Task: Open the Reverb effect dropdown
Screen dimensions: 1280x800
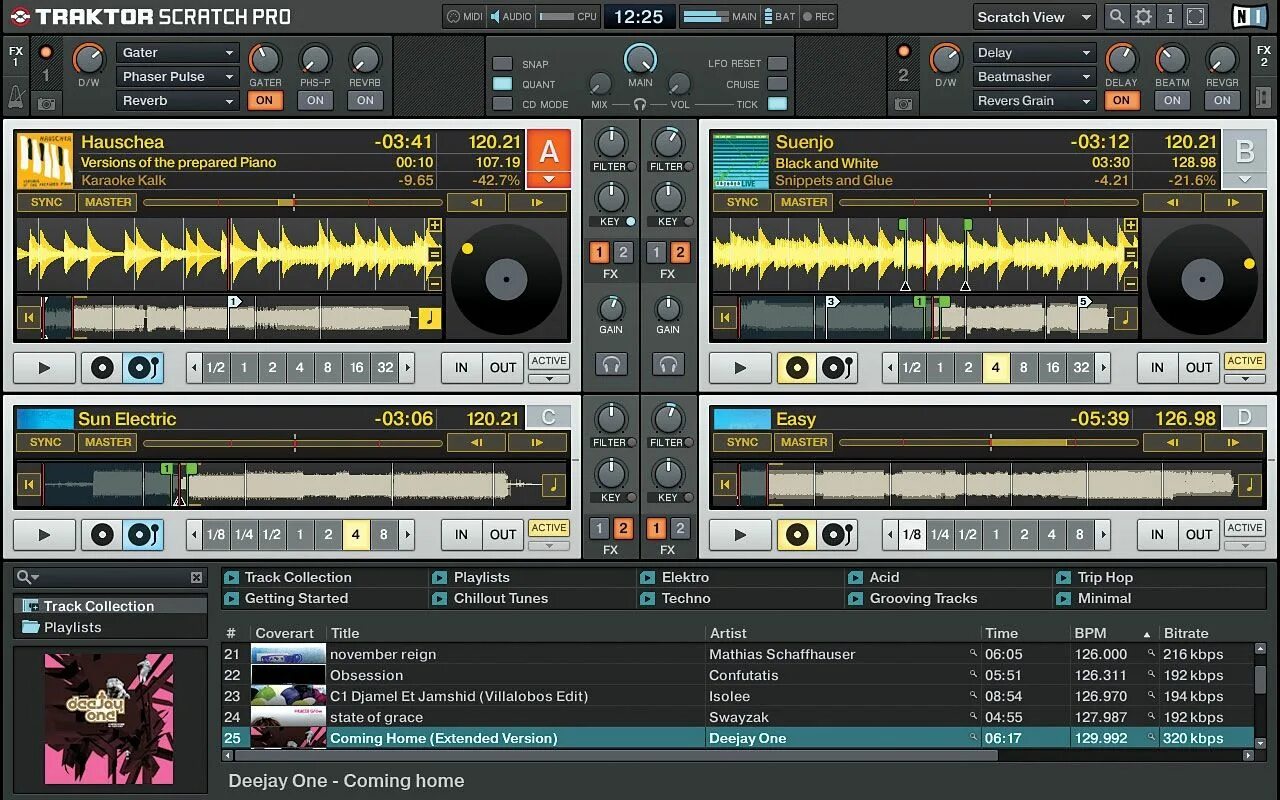Action: pyautogui.click(x=177, y=101)
